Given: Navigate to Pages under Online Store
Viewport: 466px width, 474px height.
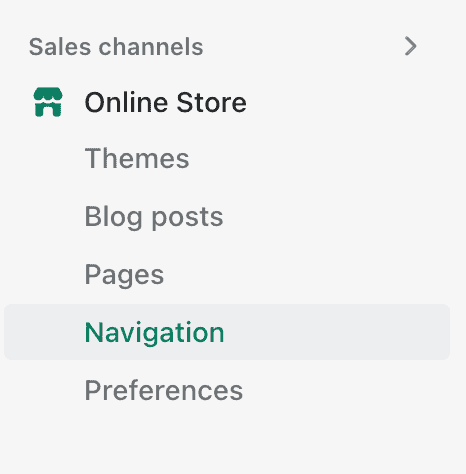Looking at the screenshot, I should (x=124, y=275).
